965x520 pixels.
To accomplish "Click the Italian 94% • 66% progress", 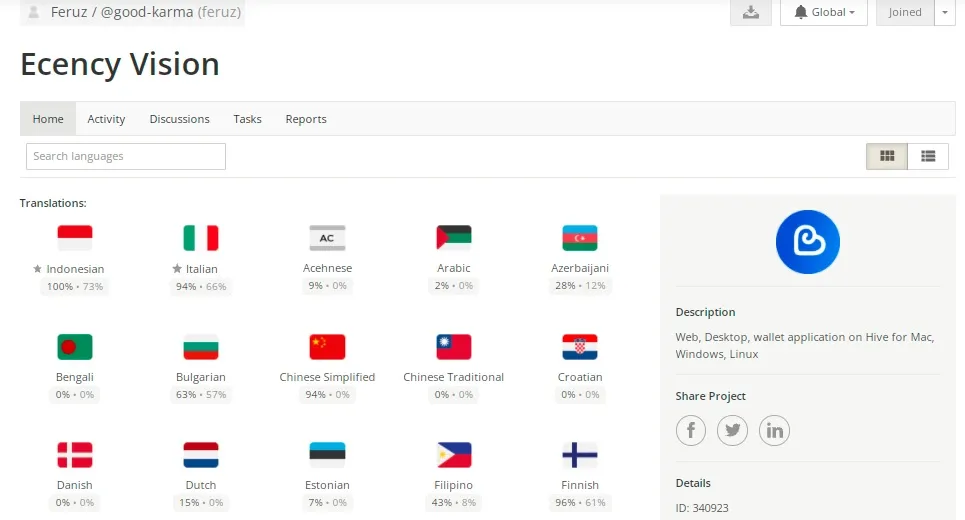I will click(x=201, y=286).
